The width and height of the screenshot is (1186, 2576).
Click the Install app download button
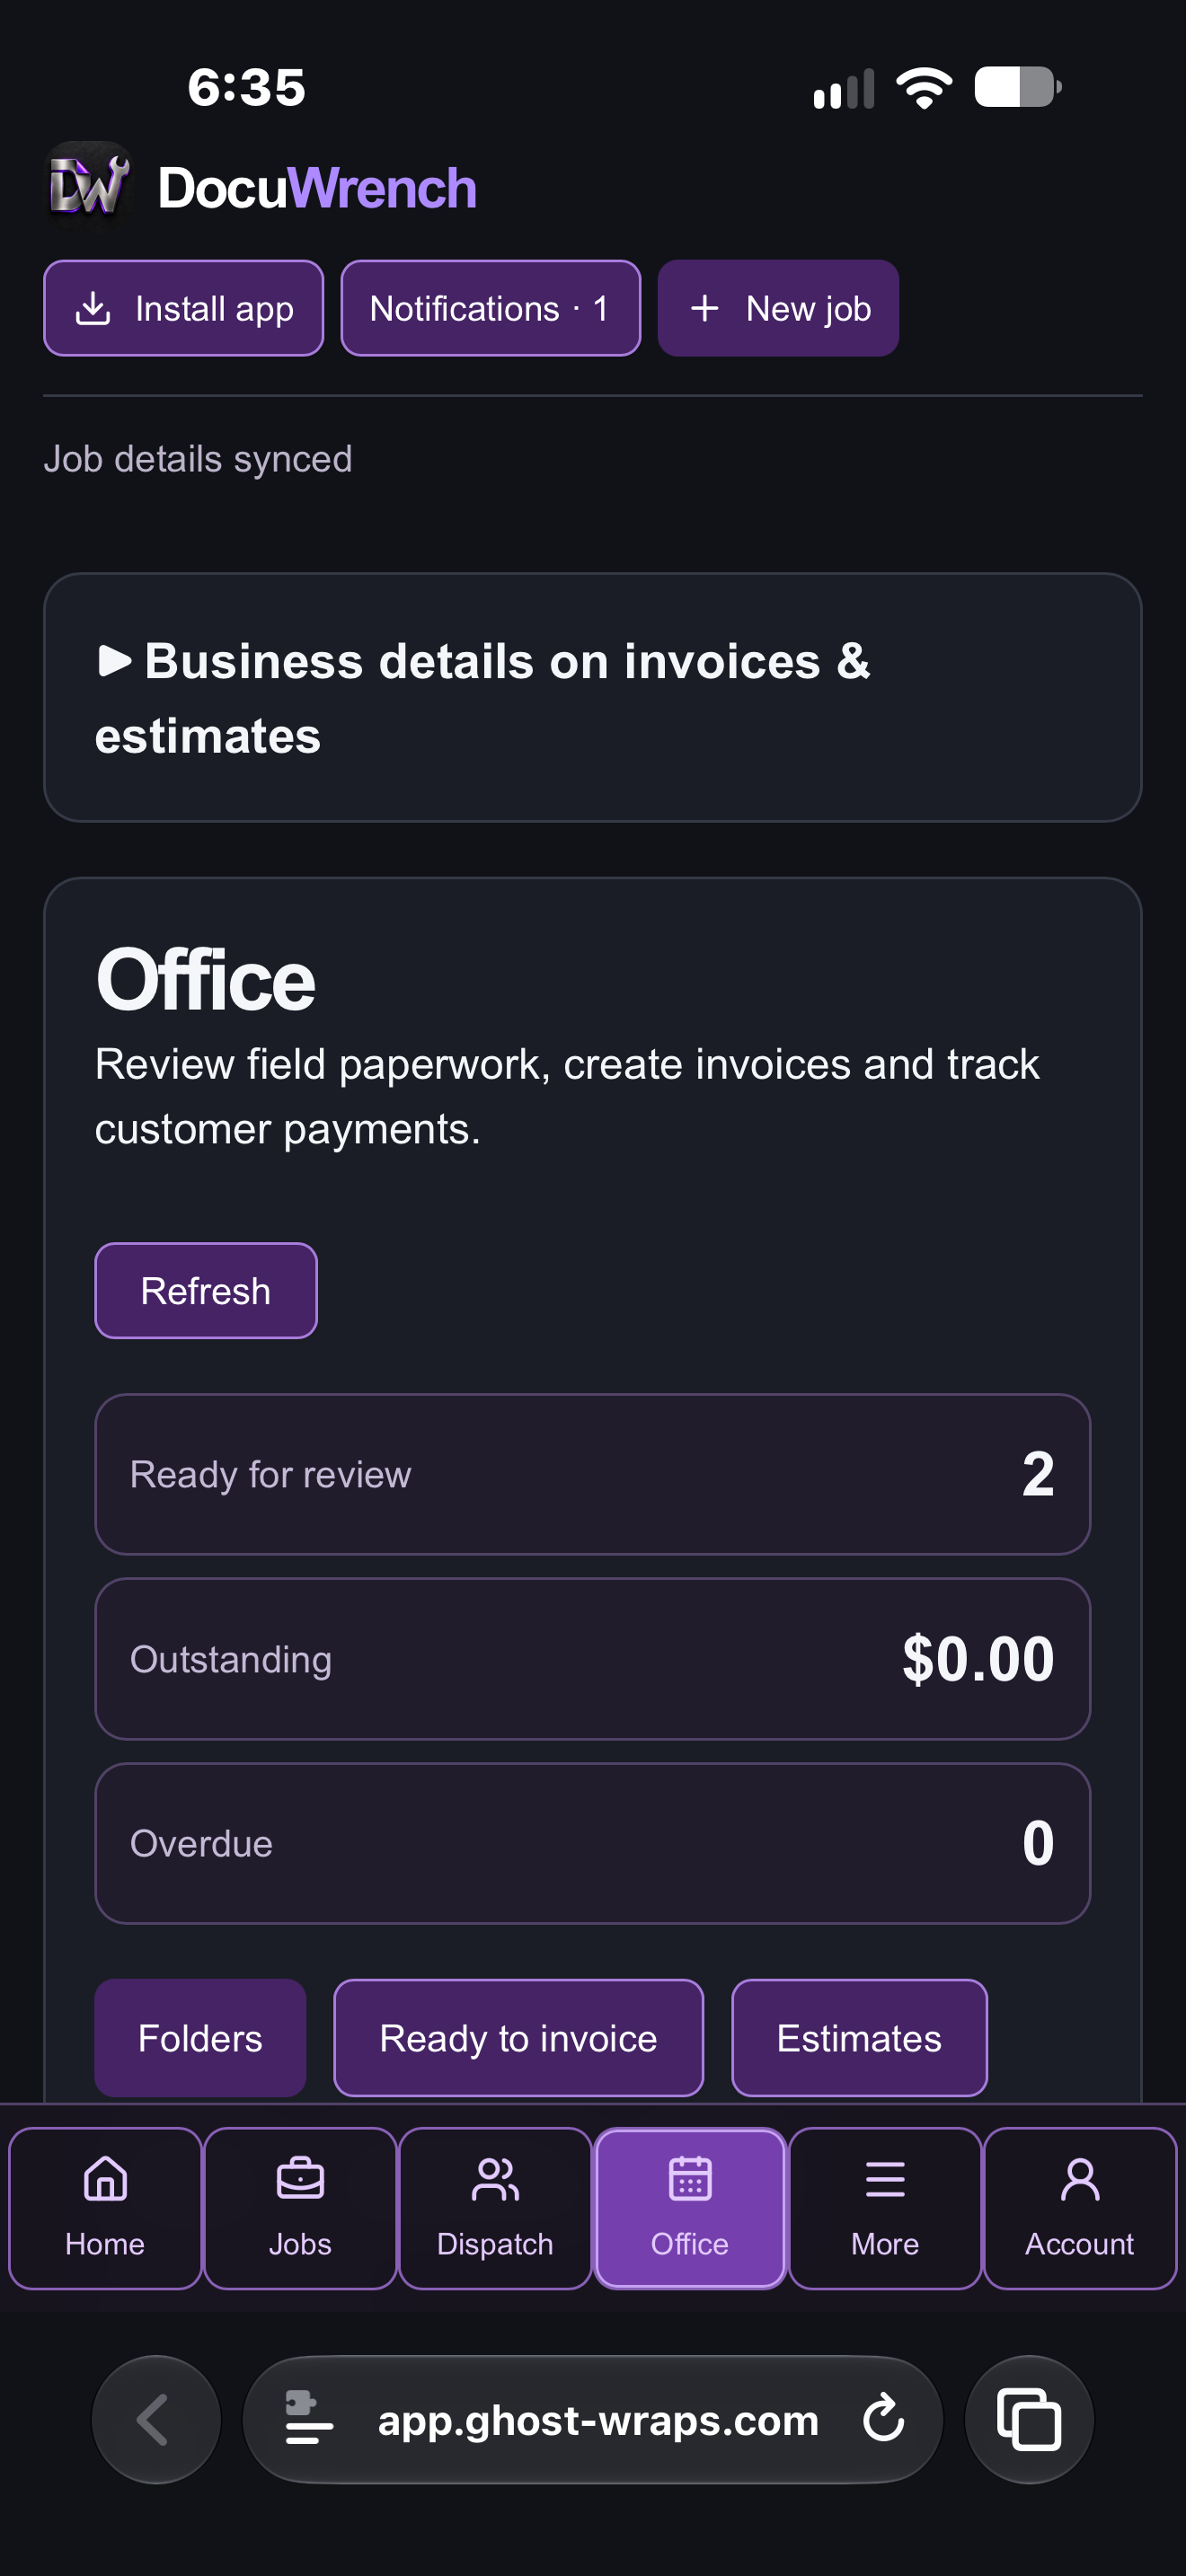[x=184, y=308]
